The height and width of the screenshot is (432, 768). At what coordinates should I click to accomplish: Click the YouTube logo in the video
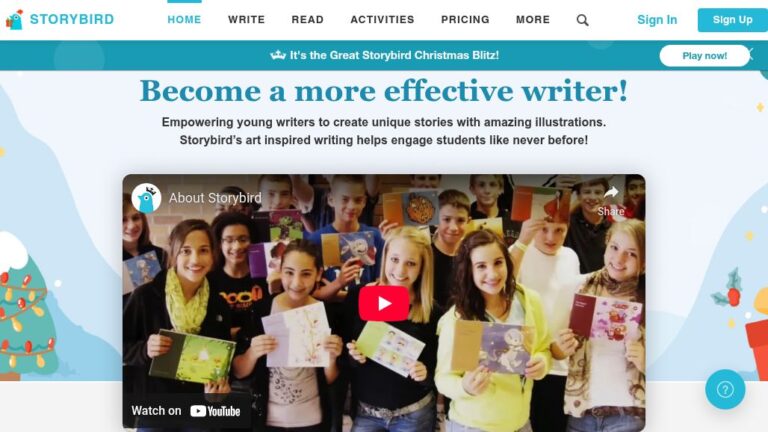[215, 411]
